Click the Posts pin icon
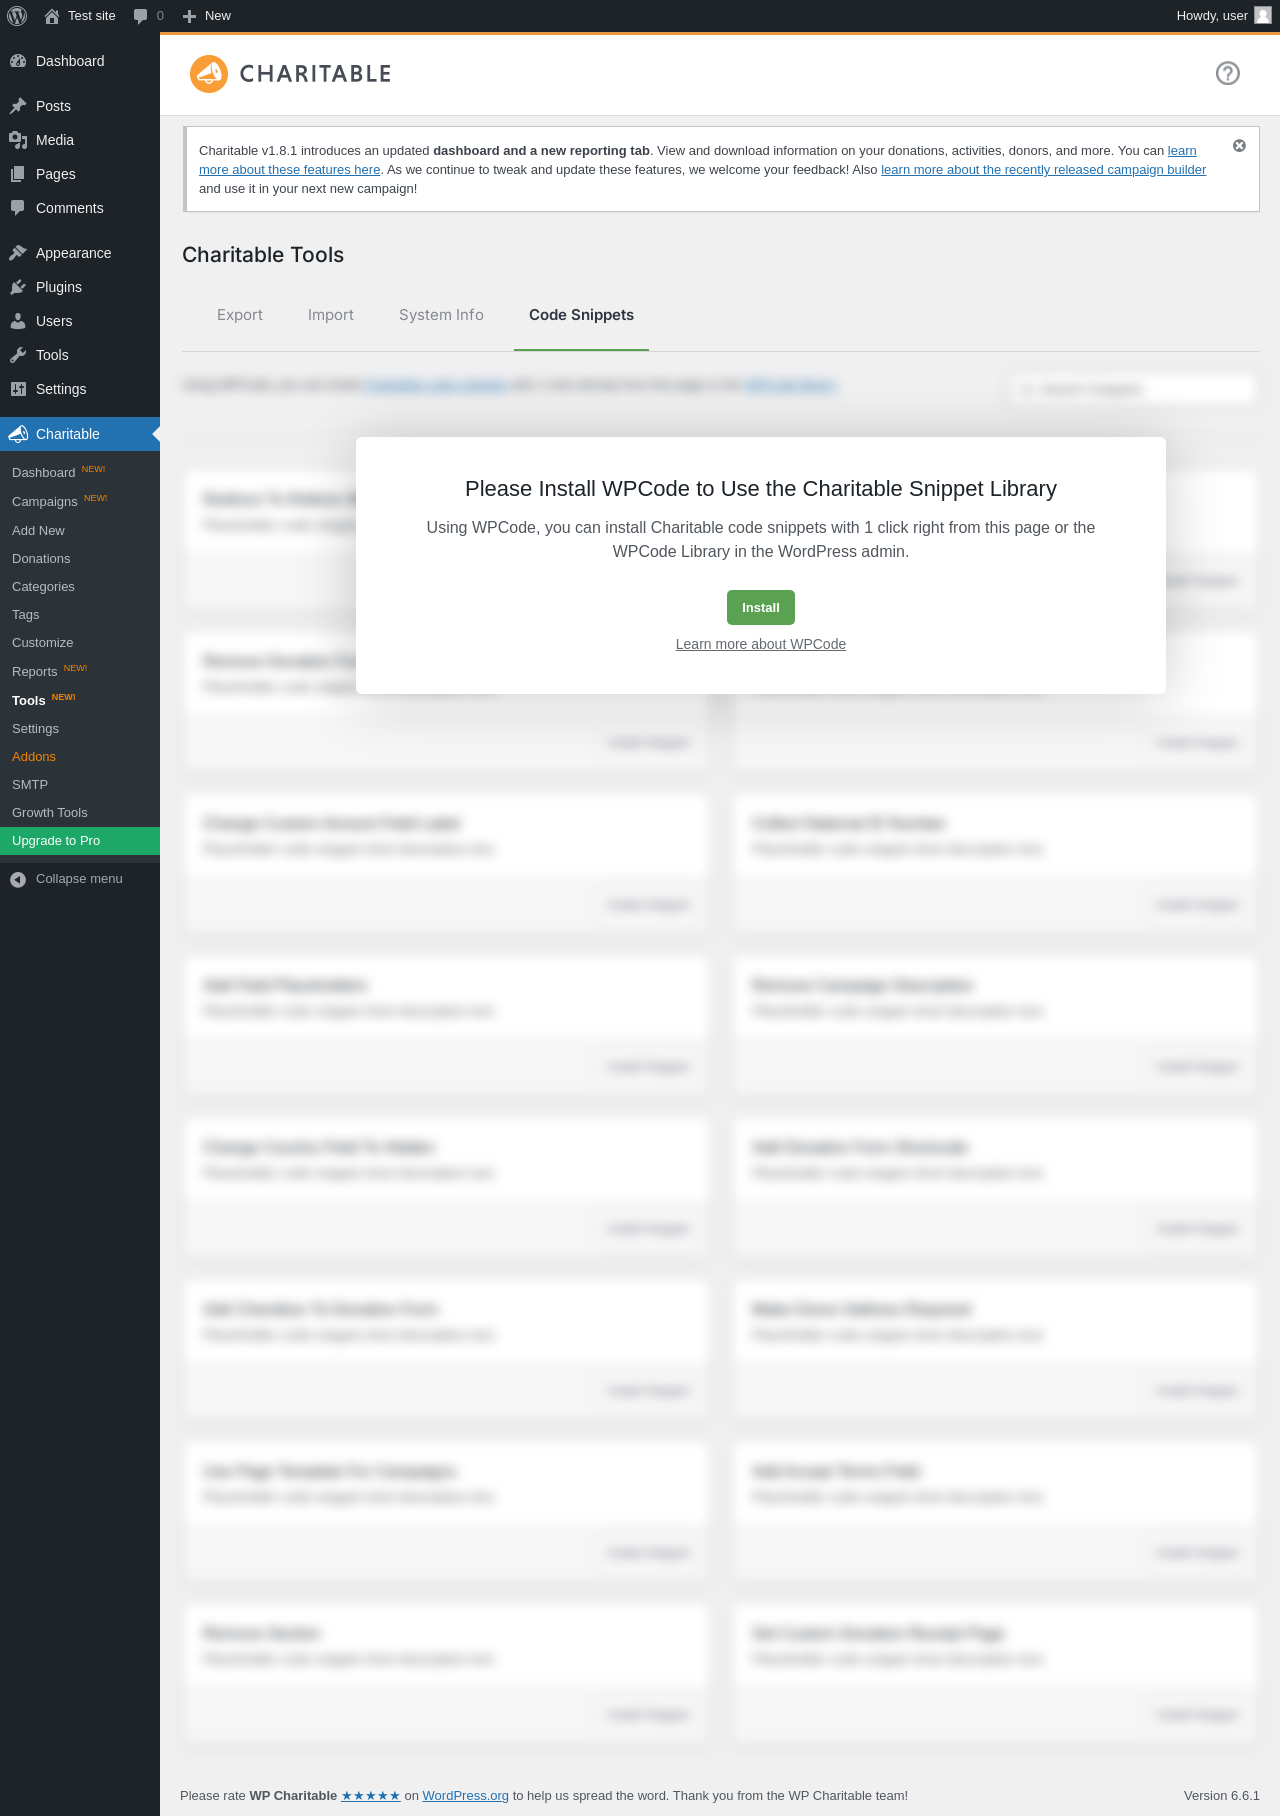The height and width of the screenshot is (1816, 1280). click(18, 106)
